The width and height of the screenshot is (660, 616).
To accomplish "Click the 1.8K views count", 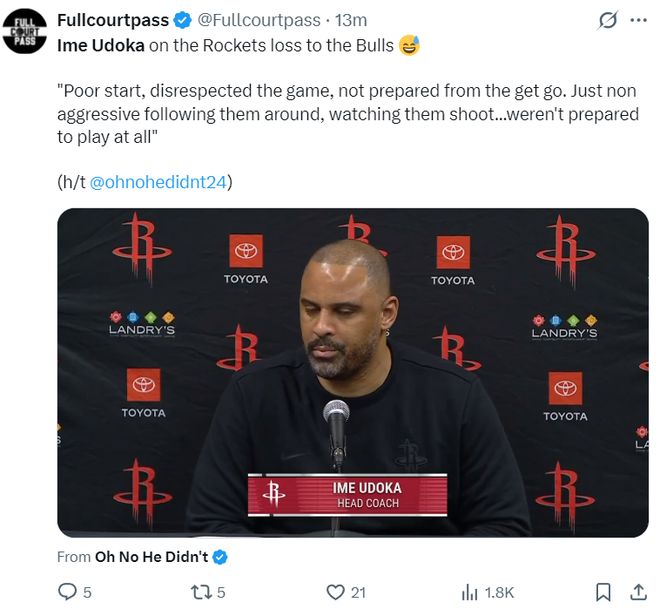I will click(x=499, y=593).
